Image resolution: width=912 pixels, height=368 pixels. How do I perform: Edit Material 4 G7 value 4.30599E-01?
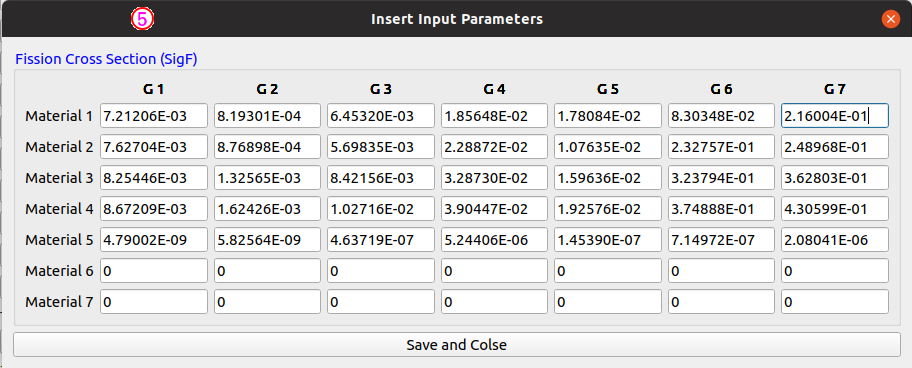tap(835, 209)
